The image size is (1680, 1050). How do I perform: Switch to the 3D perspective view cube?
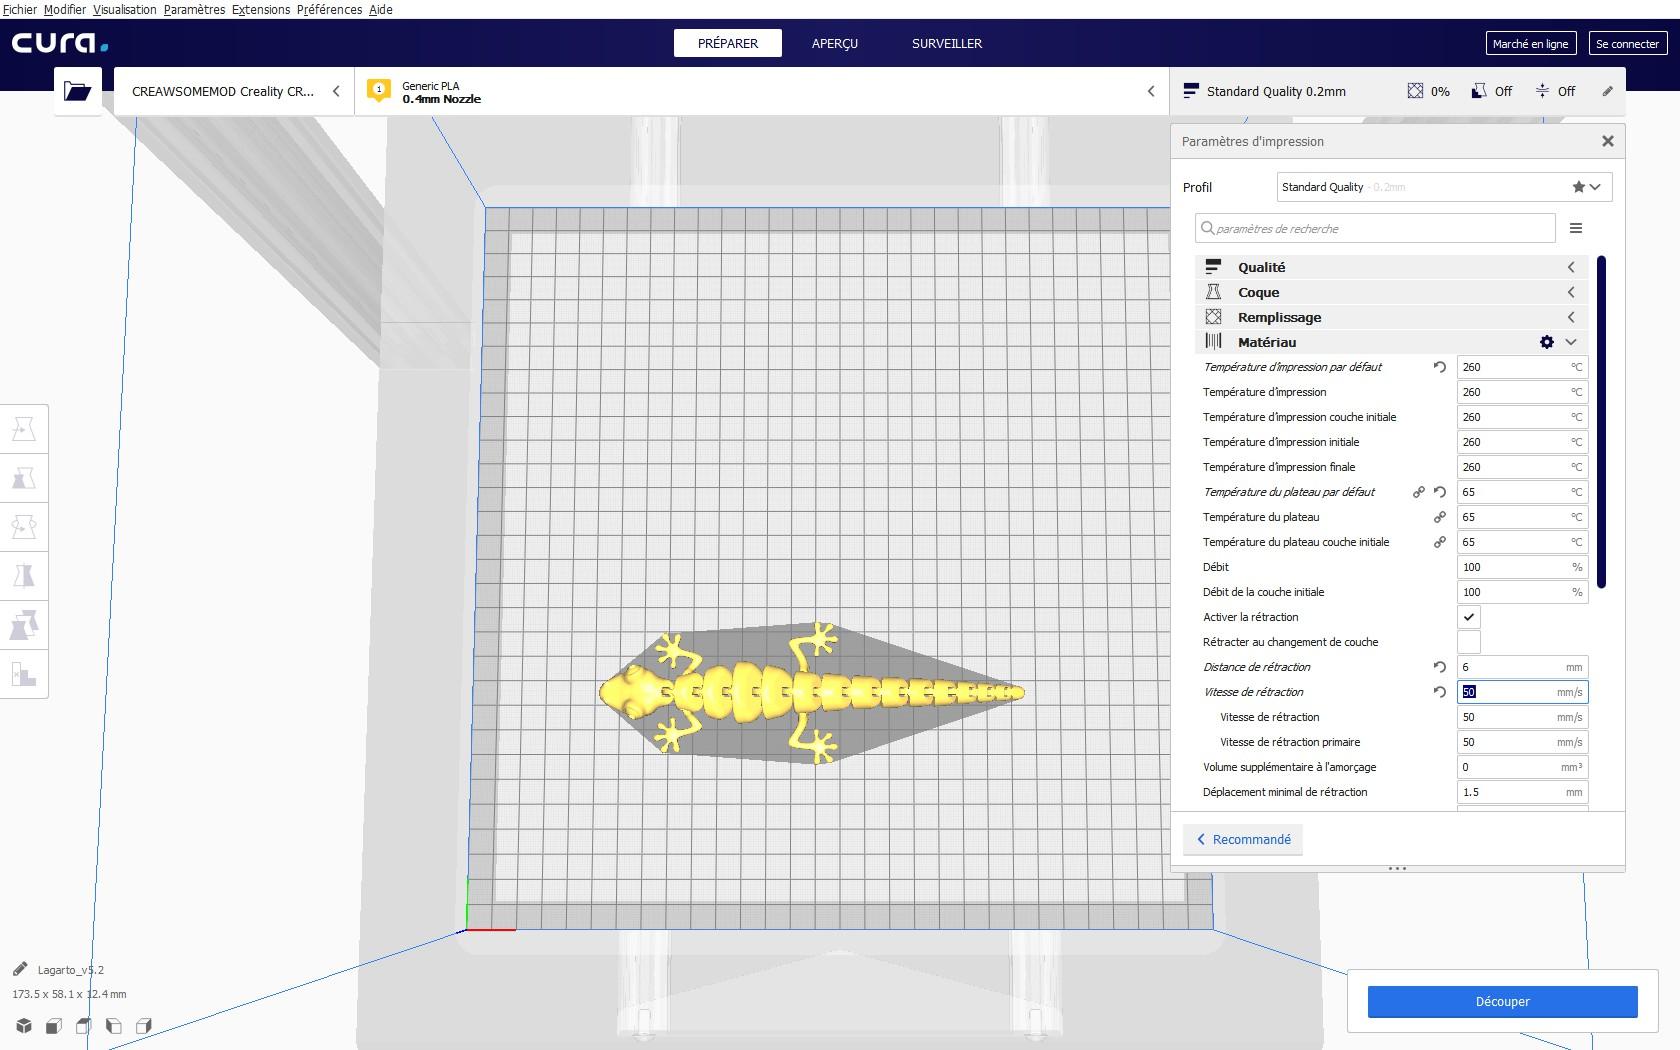tap(24, 1026)
